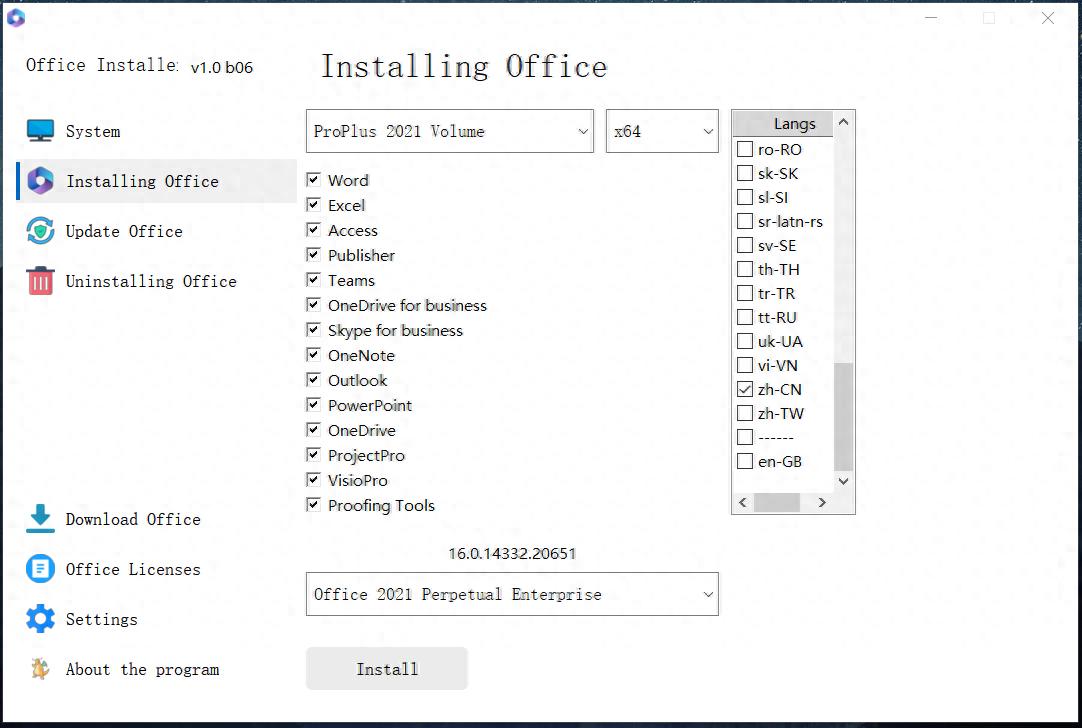The width and height of the screenshot is (1082, 728).
Task: Click the Office Licenses document icon
Action: pyautogui.click(x=40, y=569)
